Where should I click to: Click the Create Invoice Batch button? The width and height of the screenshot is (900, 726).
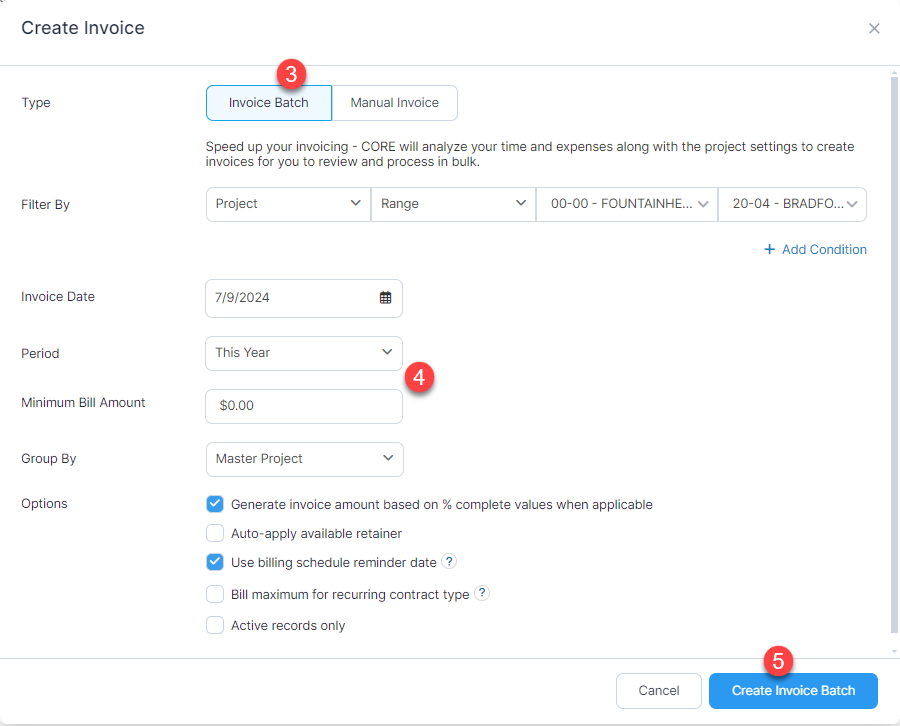pos(793,690)
